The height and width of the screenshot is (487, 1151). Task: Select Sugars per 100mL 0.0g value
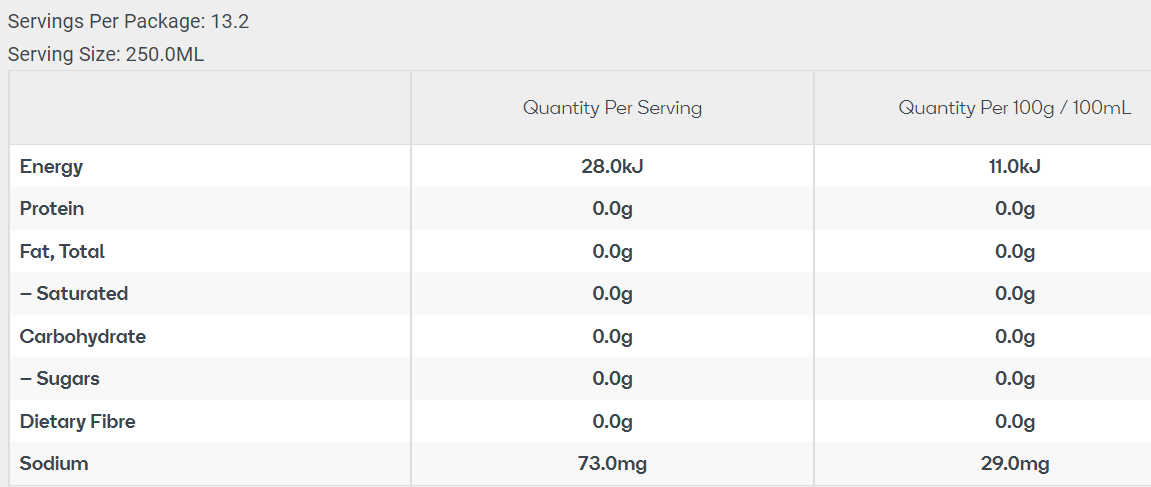[x=1014, y=379]
